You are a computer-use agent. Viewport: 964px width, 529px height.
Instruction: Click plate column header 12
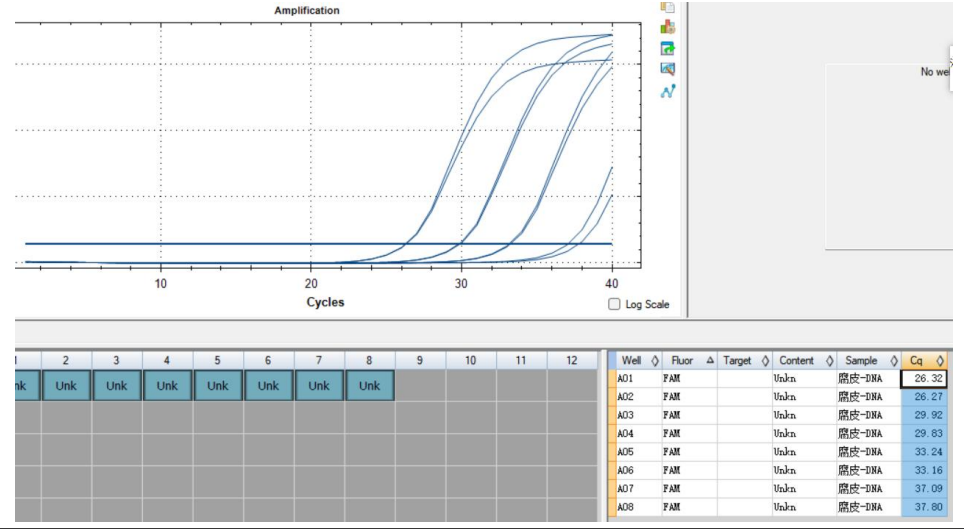[572, 360]
